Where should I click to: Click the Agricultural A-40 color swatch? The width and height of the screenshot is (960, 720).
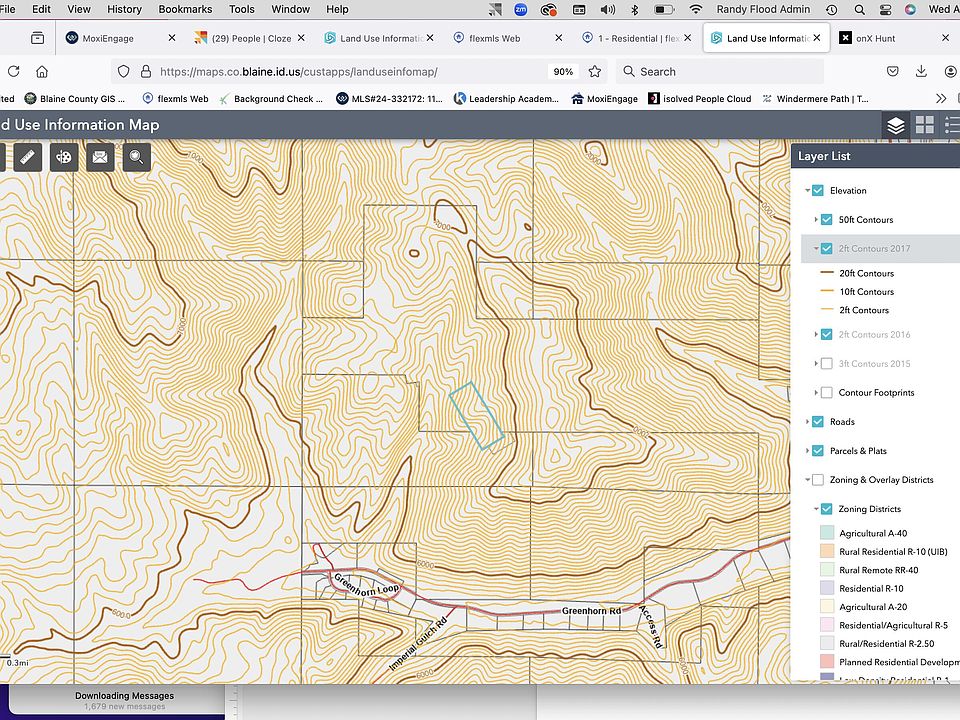(x=827, y=533)
